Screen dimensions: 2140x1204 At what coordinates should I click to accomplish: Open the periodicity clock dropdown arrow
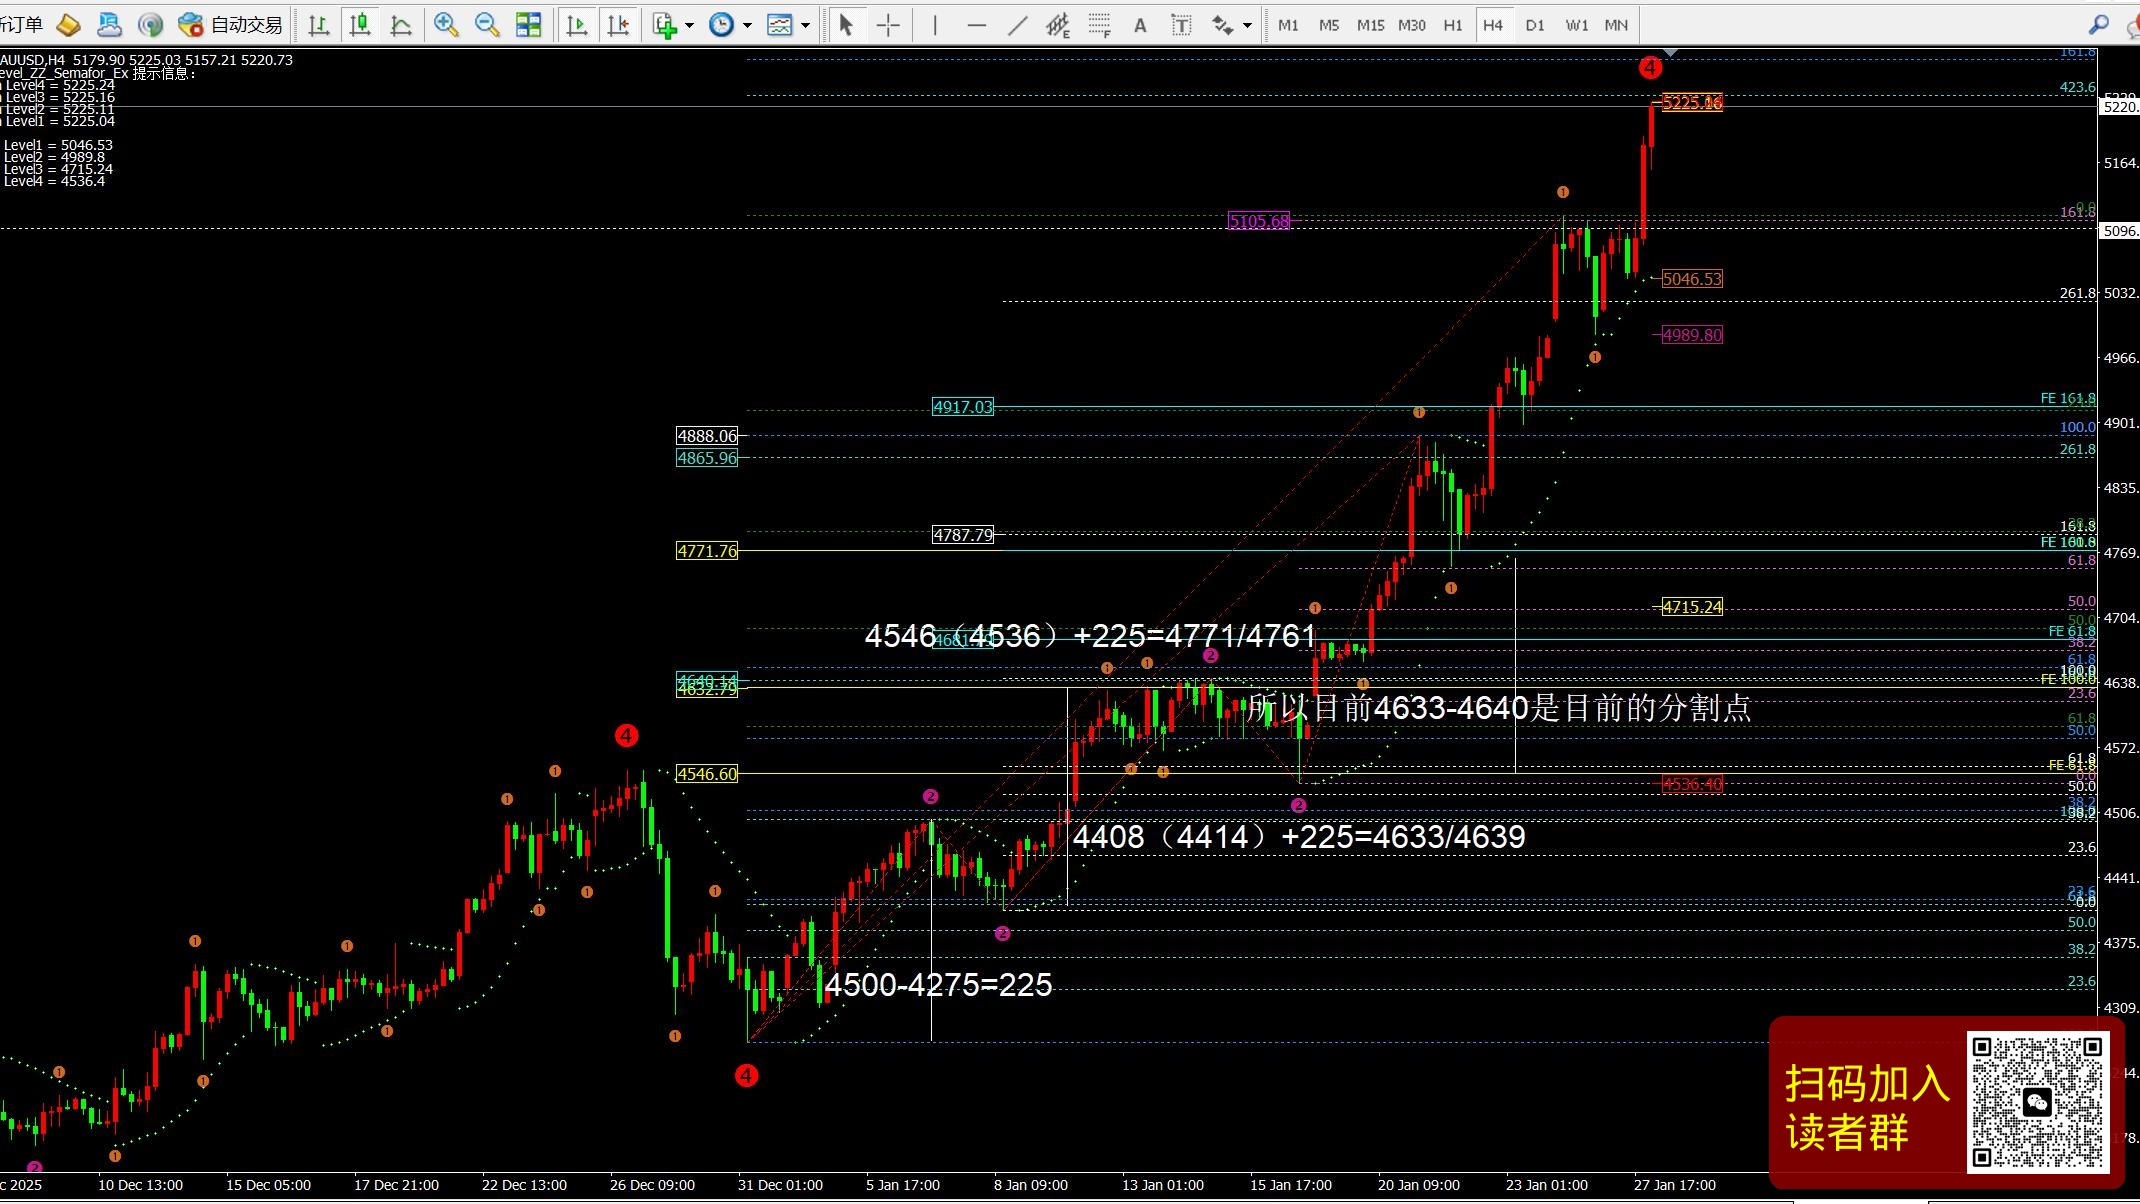click(747, 25)
